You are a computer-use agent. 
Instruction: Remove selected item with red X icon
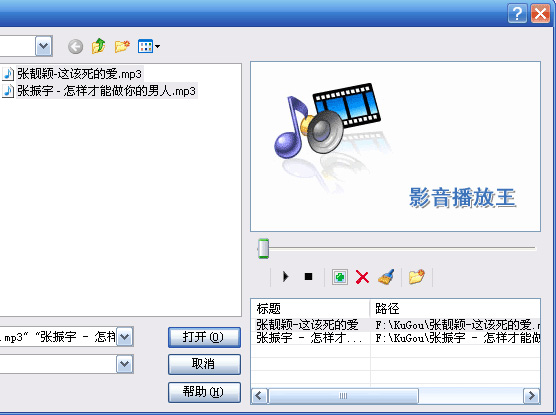coord(362,277)
